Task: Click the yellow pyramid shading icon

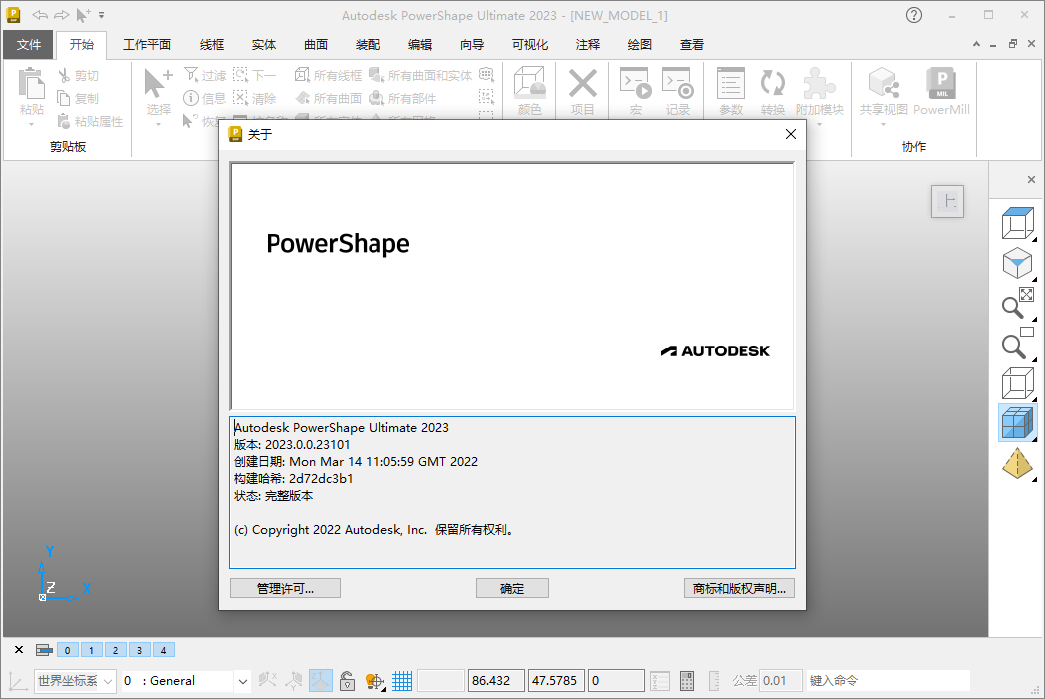Action: tap(1017, 464)
